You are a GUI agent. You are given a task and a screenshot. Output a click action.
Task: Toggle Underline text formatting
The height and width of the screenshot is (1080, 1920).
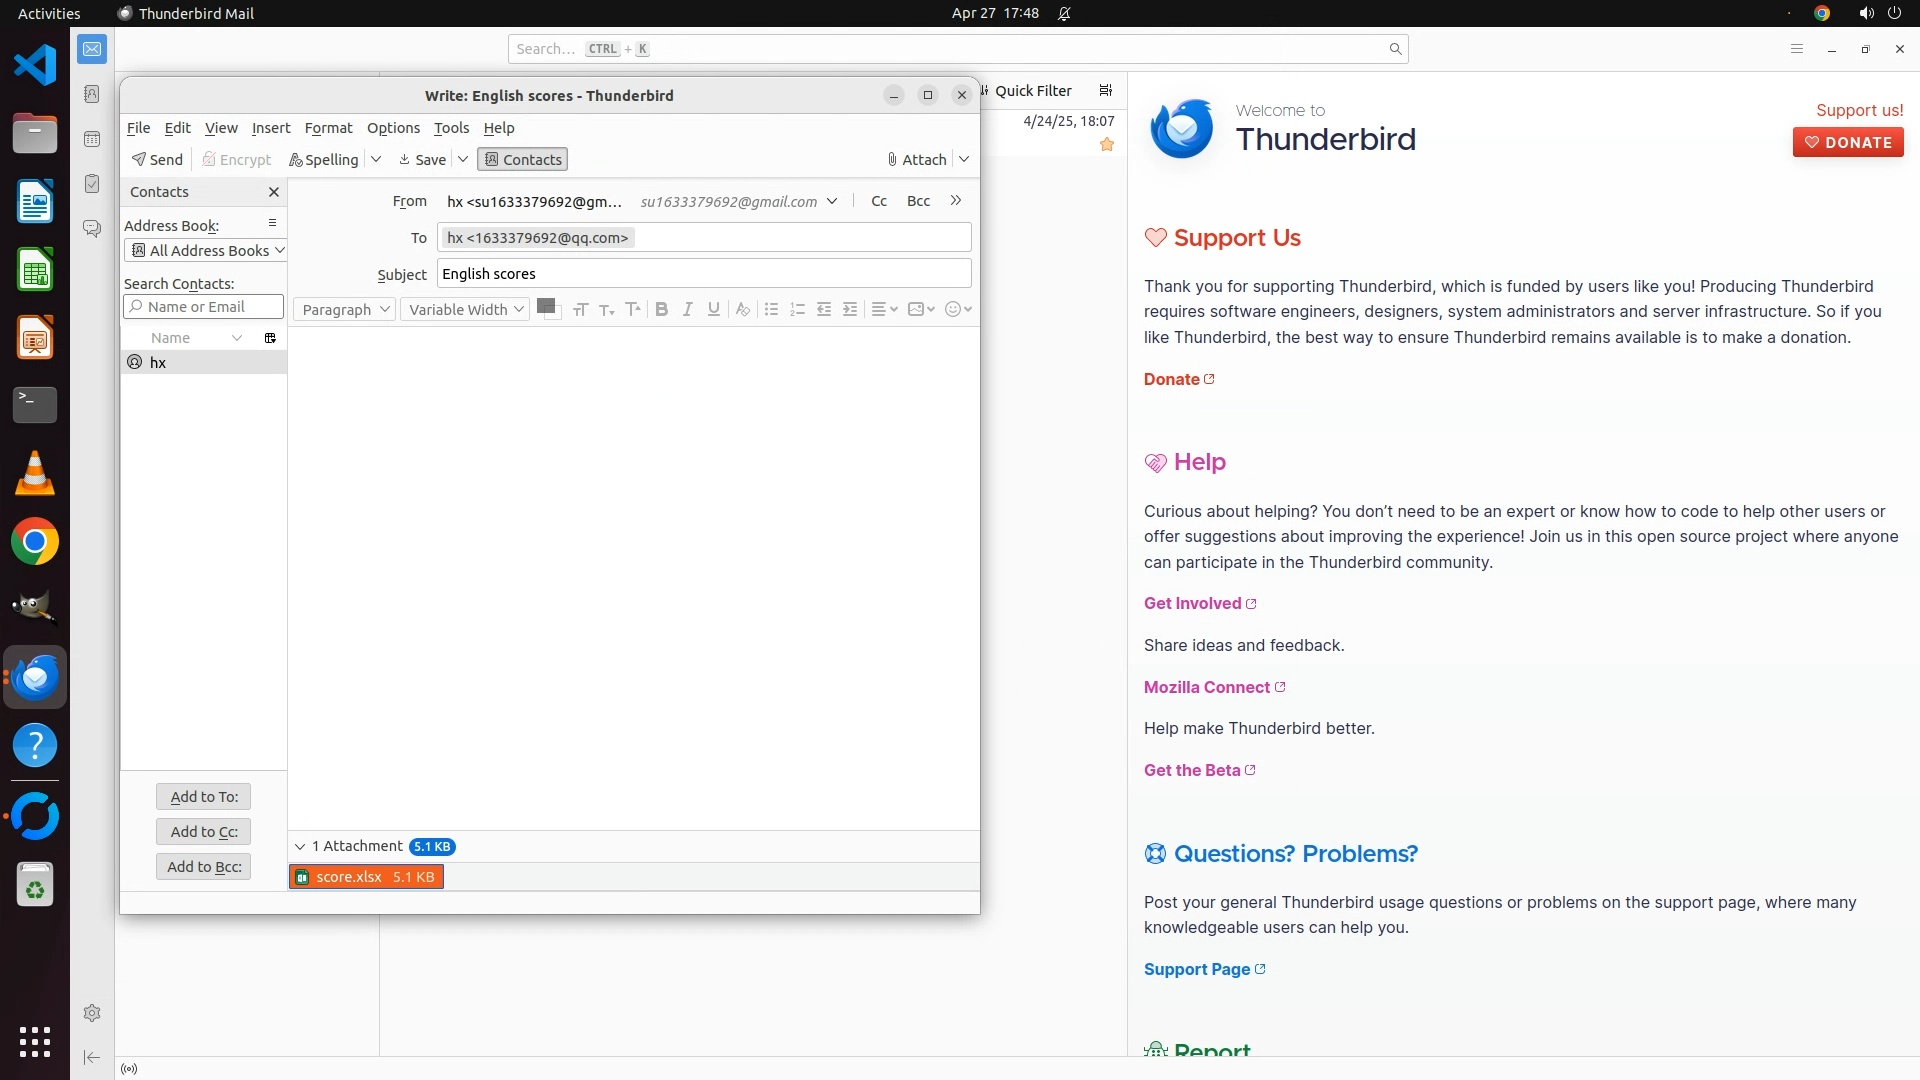pyautogui.click(x=713, y=310)
